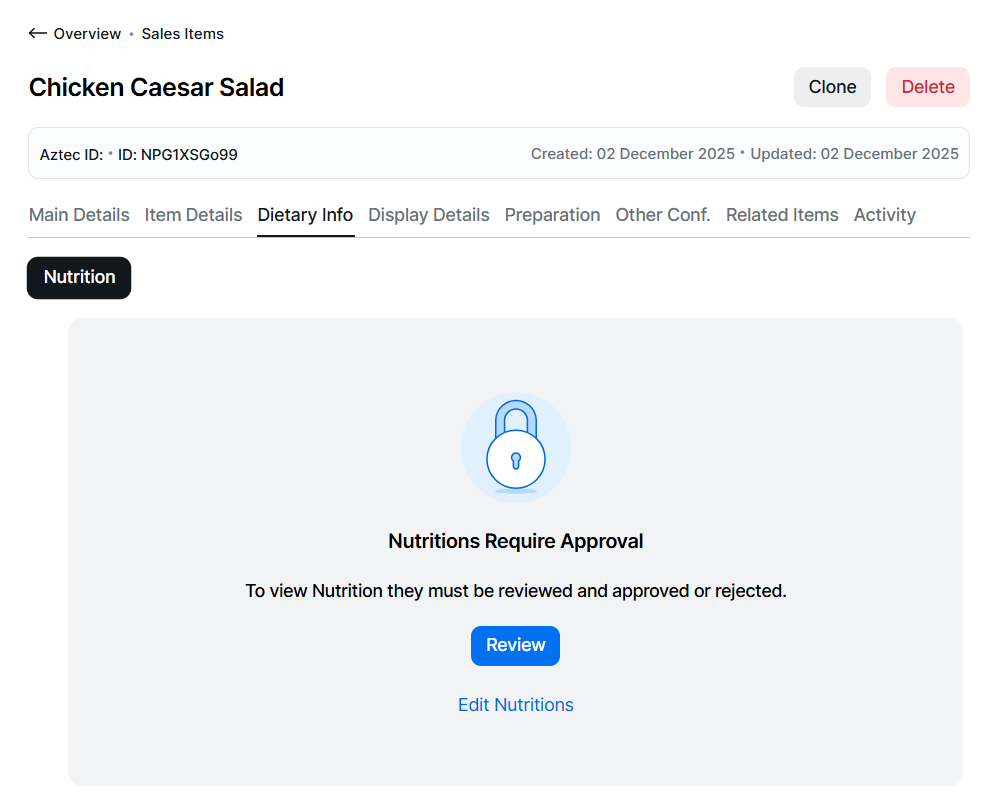Show the Preparation tab

pos(552,215)
